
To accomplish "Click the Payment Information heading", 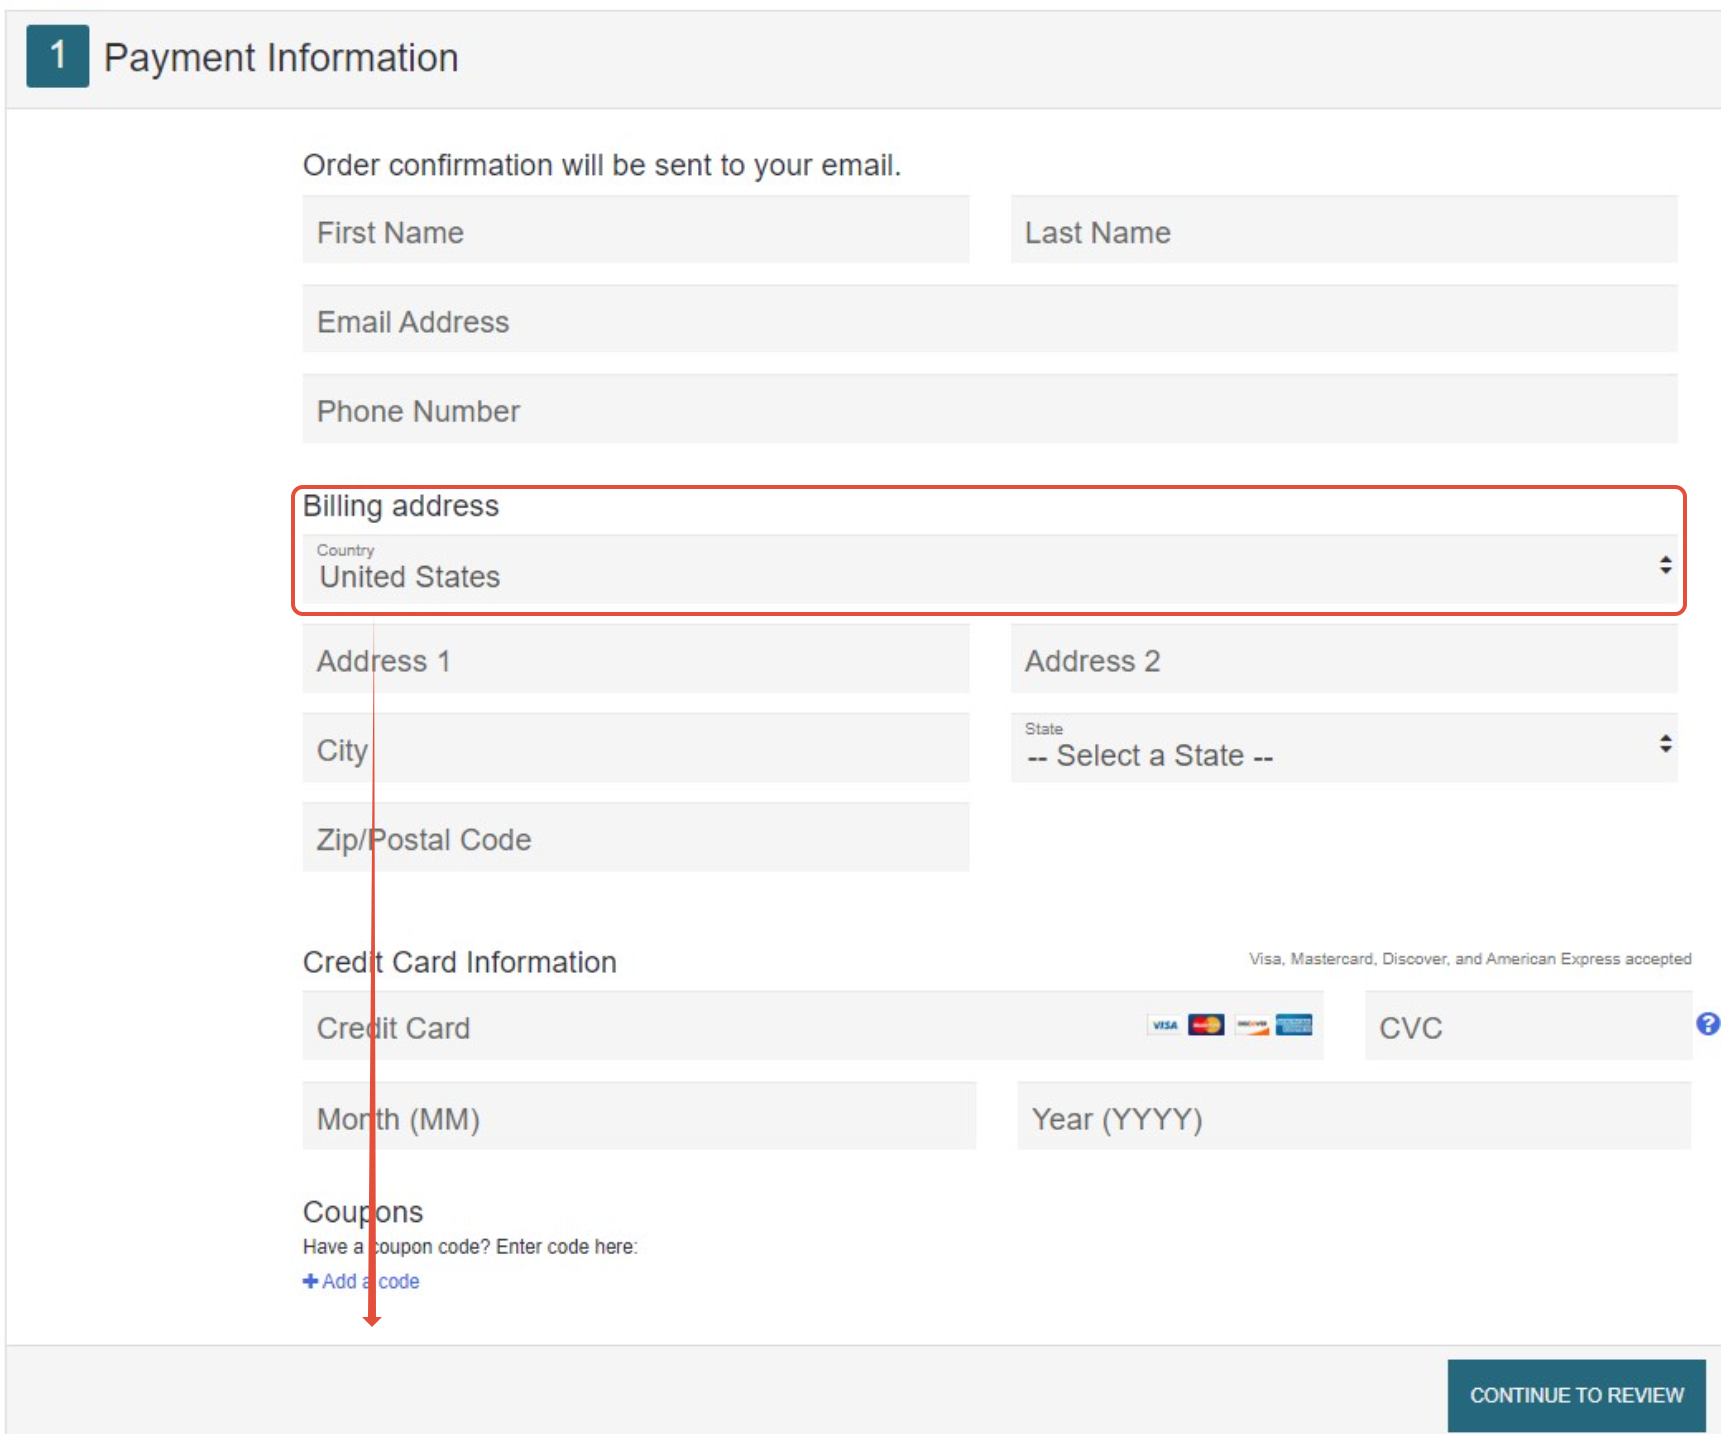I will [x=281, y=58].
